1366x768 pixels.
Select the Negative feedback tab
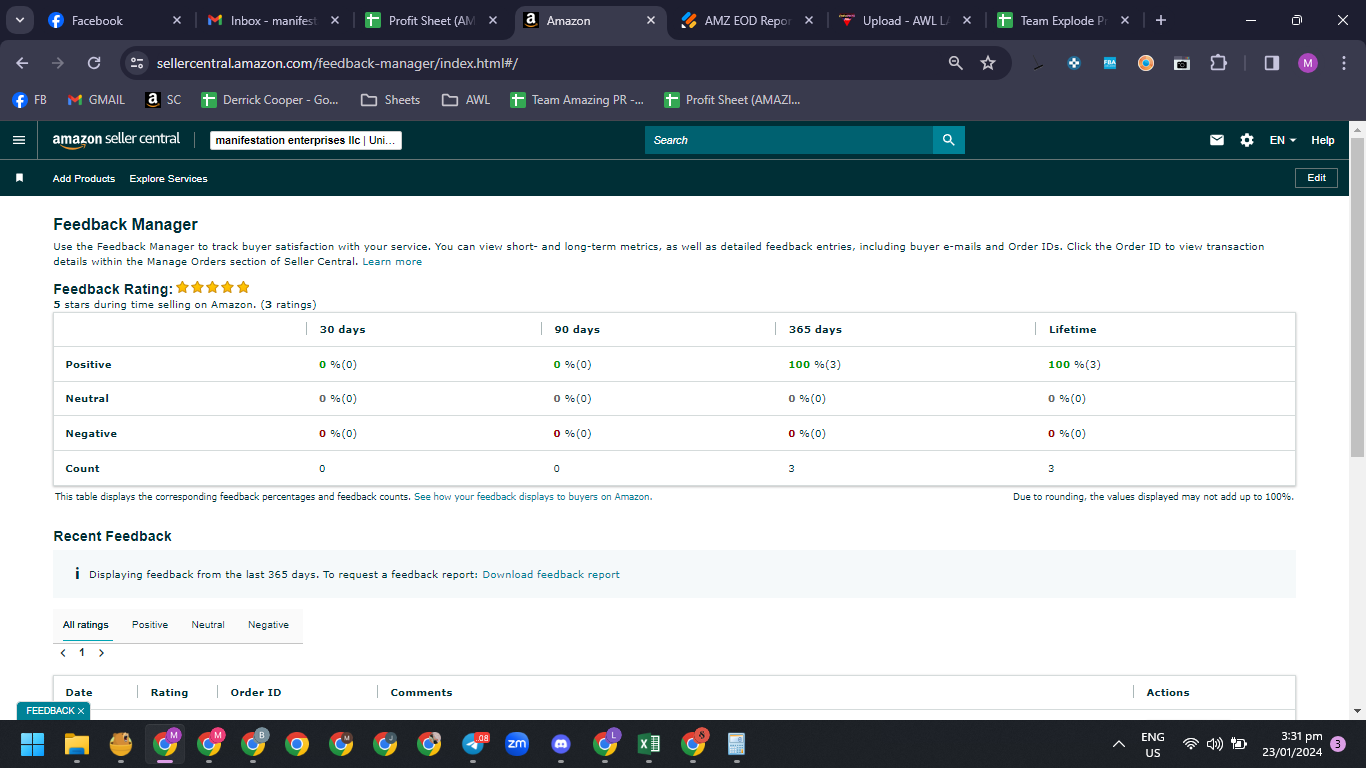268,625
